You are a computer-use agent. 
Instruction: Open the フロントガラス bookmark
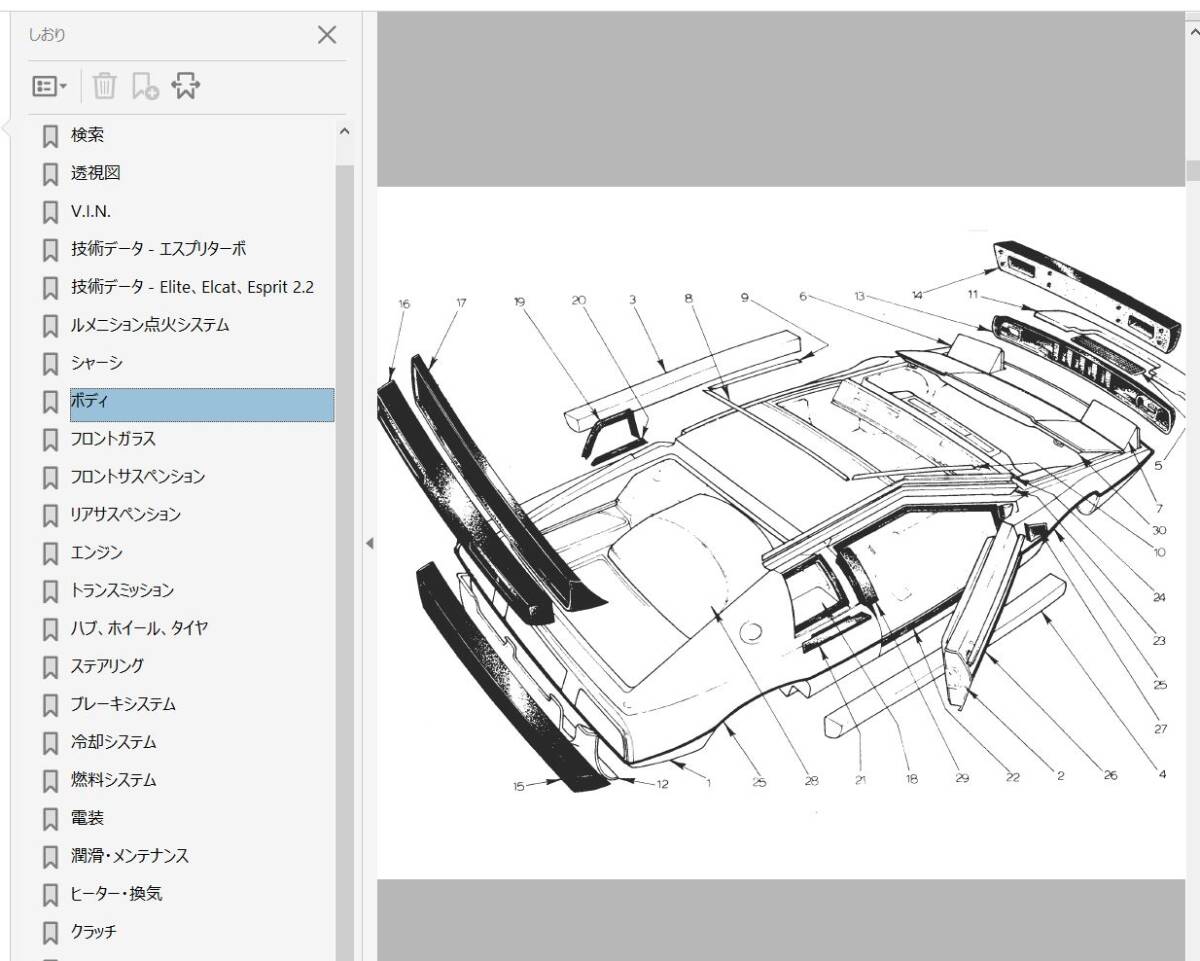pyautogui.click(x=113, y=439)
